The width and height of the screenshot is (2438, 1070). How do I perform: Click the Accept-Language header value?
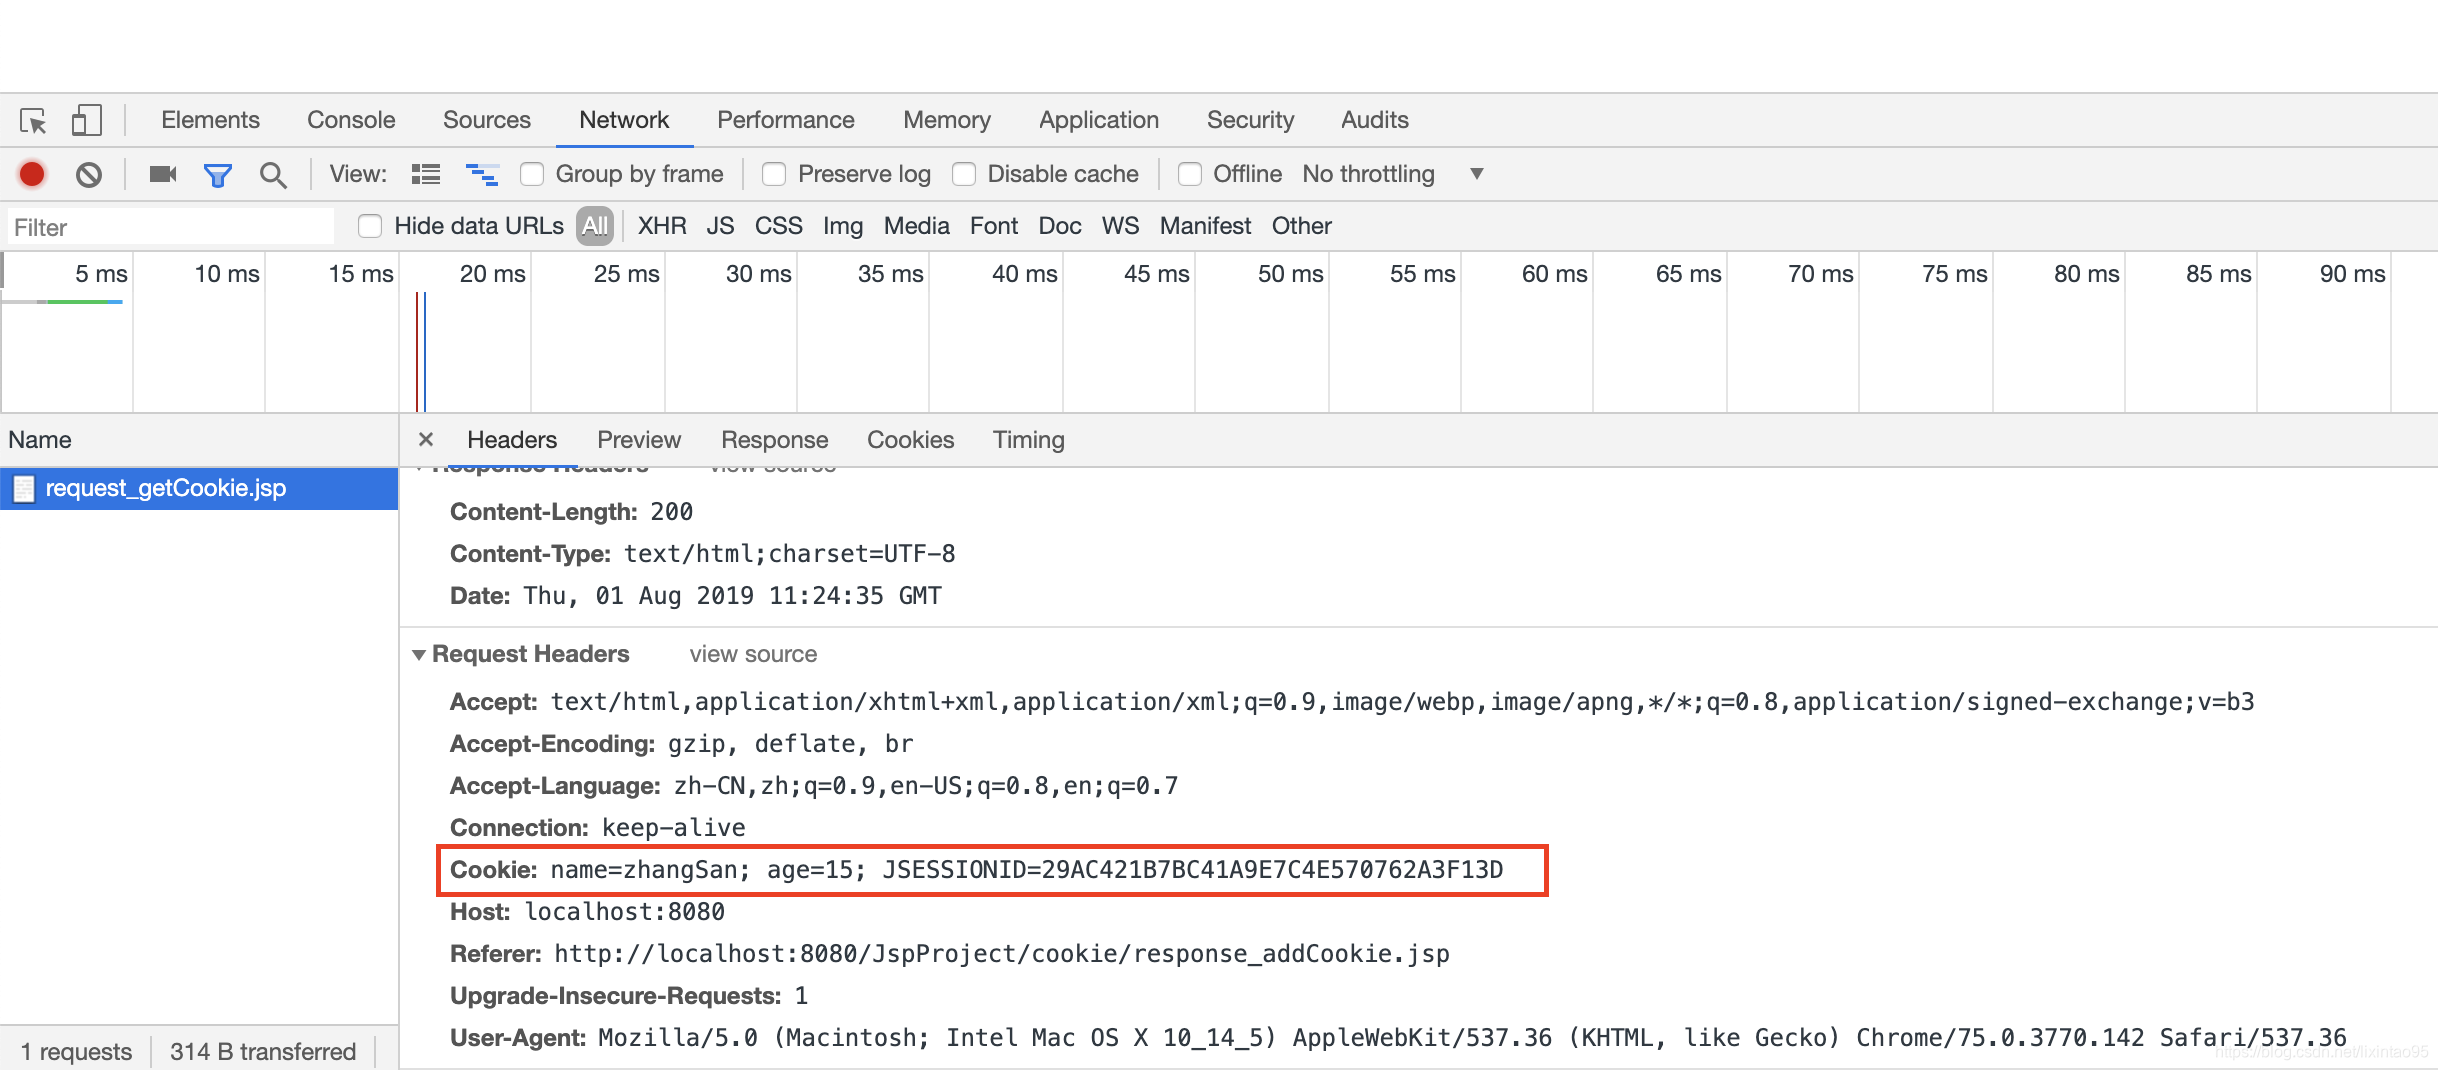925,786
